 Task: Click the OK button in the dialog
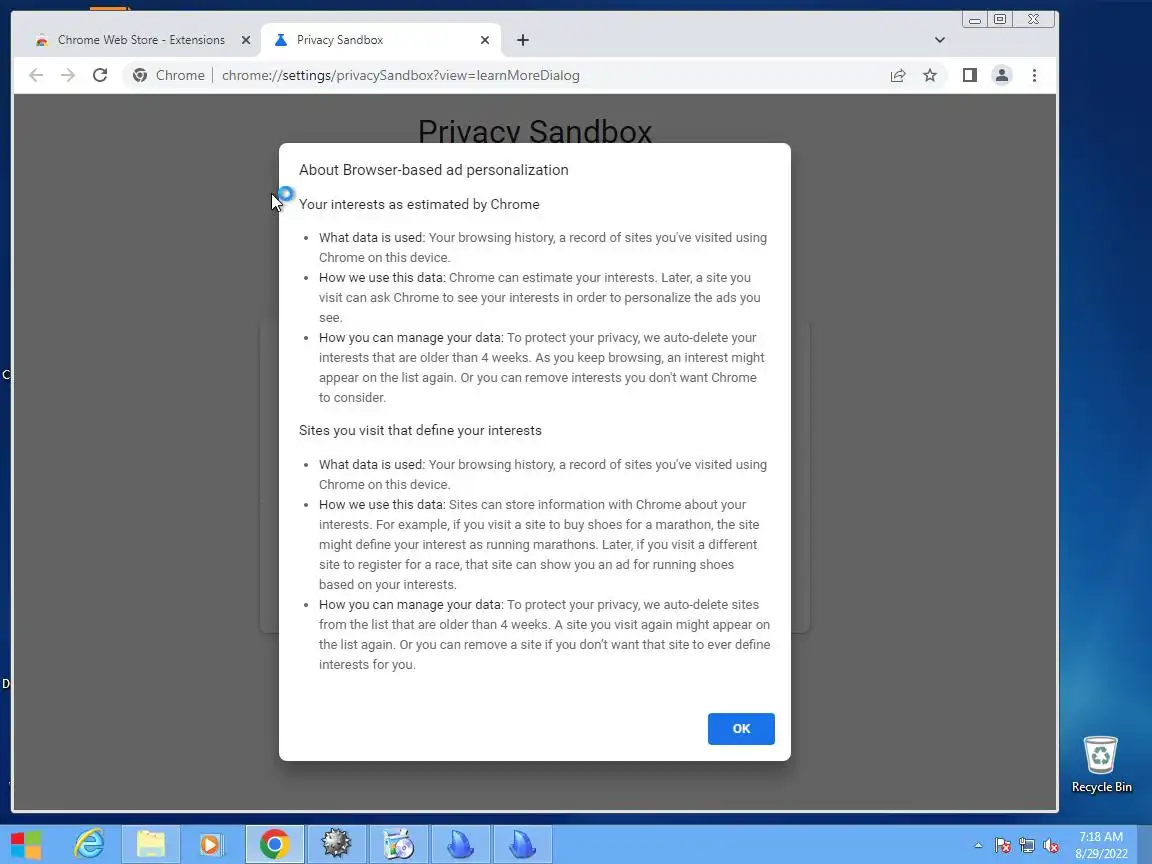click(x=741, y=728)
